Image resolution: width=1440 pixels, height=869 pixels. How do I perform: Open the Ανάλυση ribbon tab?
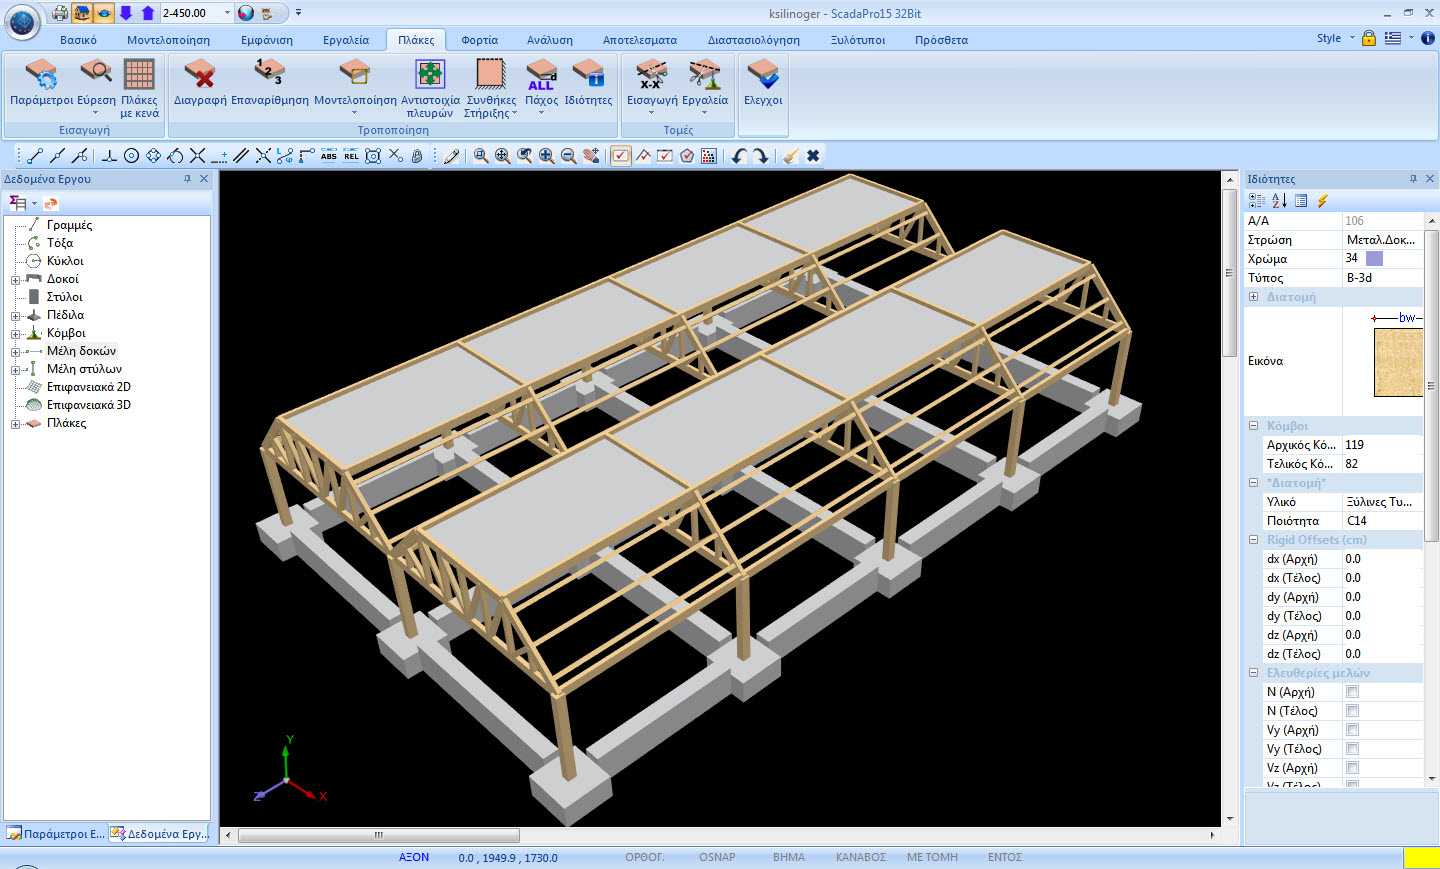(550, 40)
